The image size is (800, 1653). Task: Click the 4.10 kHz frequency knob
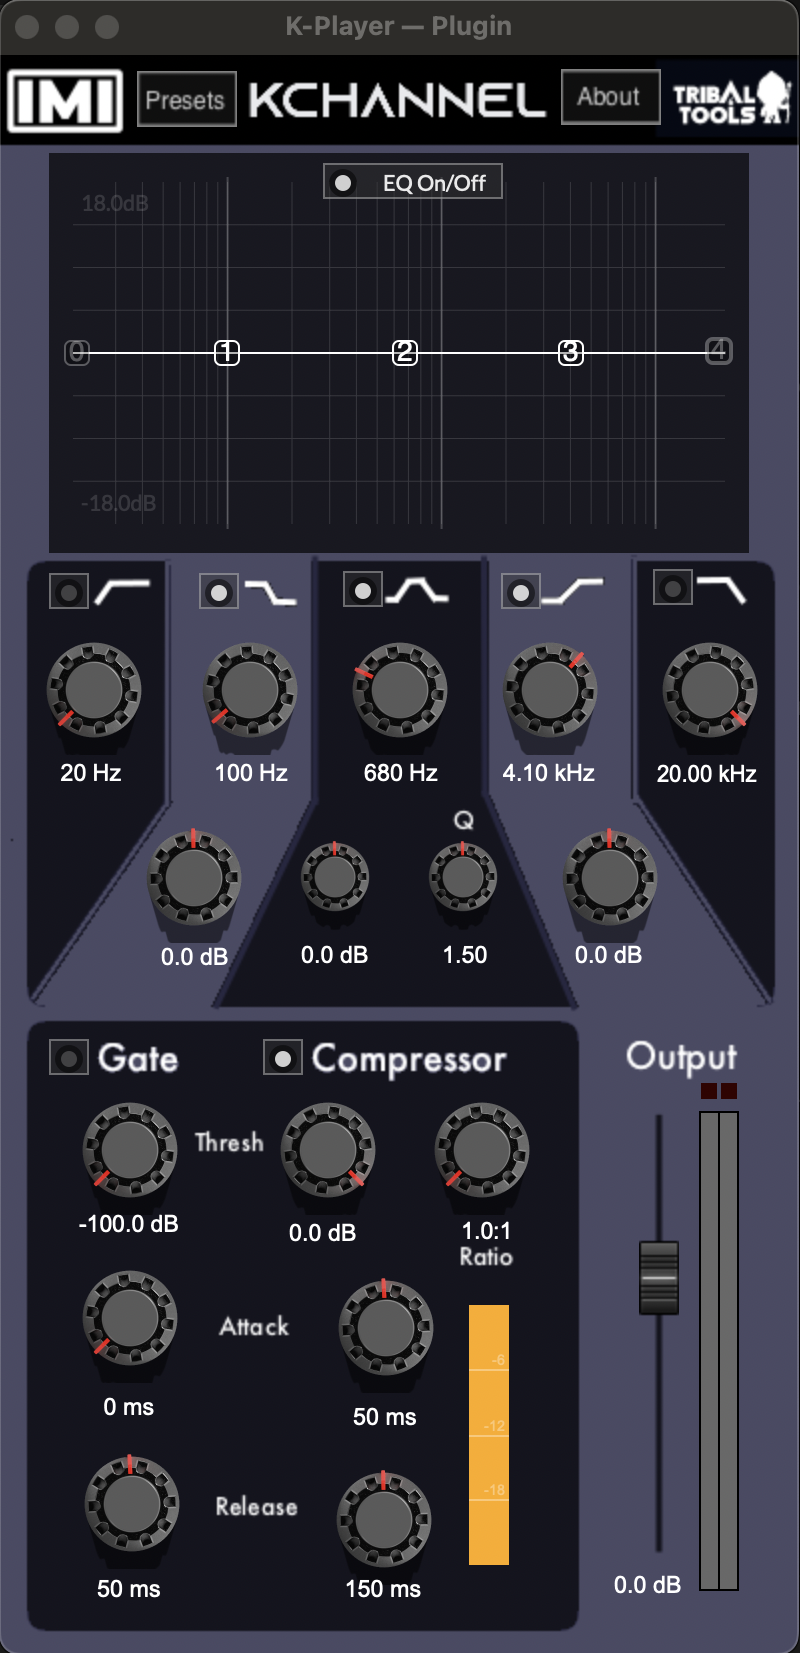pos(550,691)
